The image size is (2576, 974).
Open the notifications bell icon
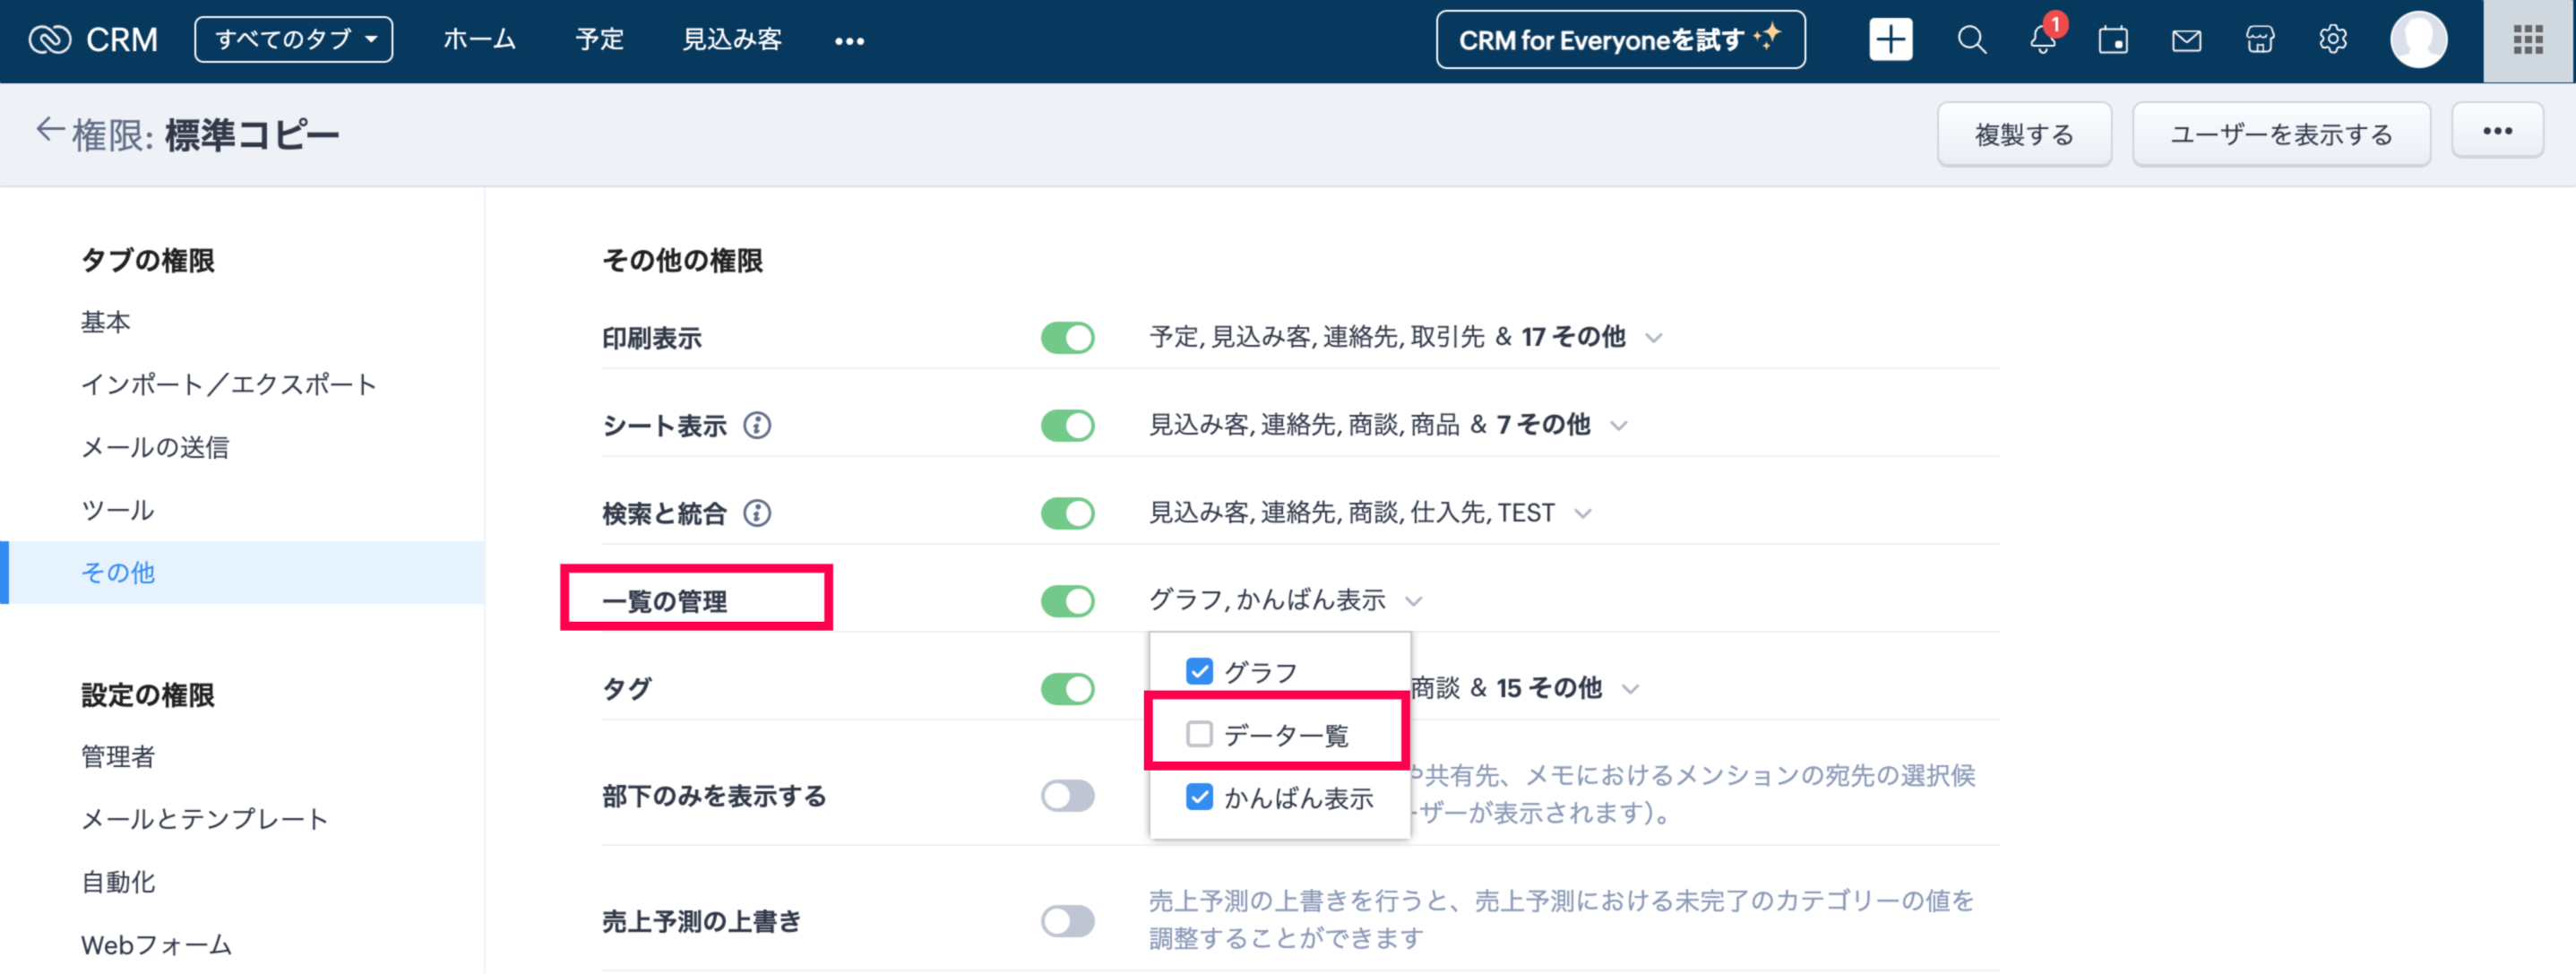point(2042,40)
